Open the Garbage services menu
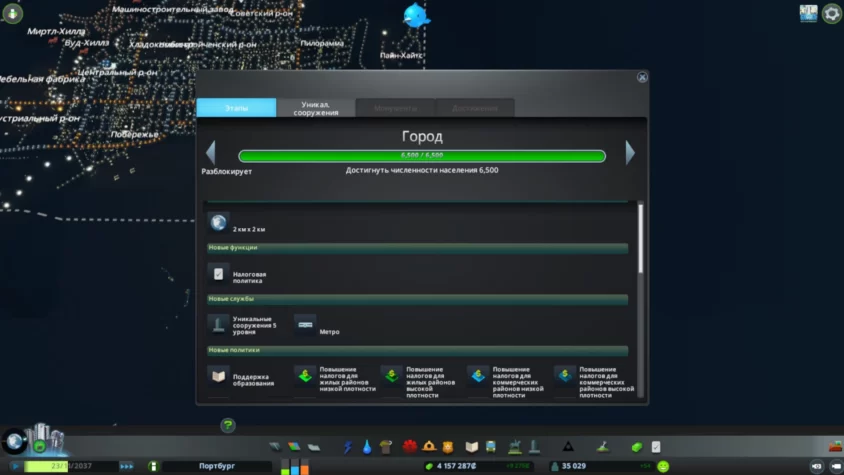Image resolution: width=844 pixels, height=475 pixels. (386, 446)
